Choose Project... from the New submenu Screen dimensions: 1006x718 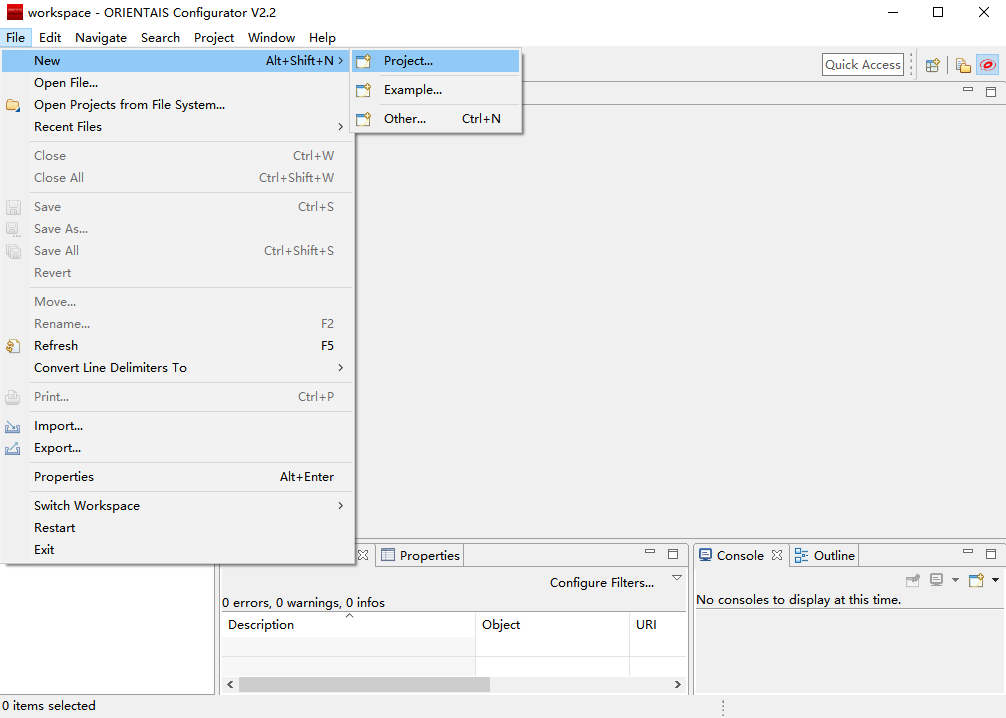pyautogui.click(x=408, y=61)
